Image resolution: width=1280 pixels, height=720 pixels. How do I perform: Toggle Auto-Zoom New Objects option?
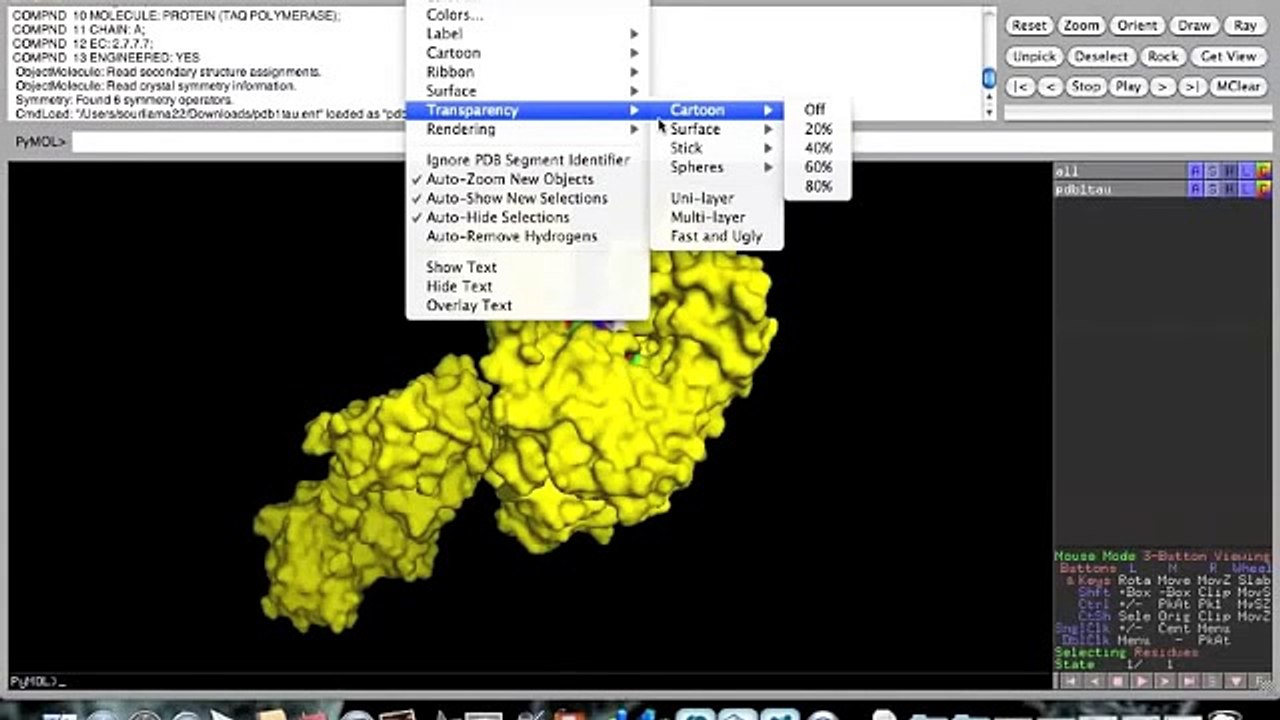coord(527,179)
